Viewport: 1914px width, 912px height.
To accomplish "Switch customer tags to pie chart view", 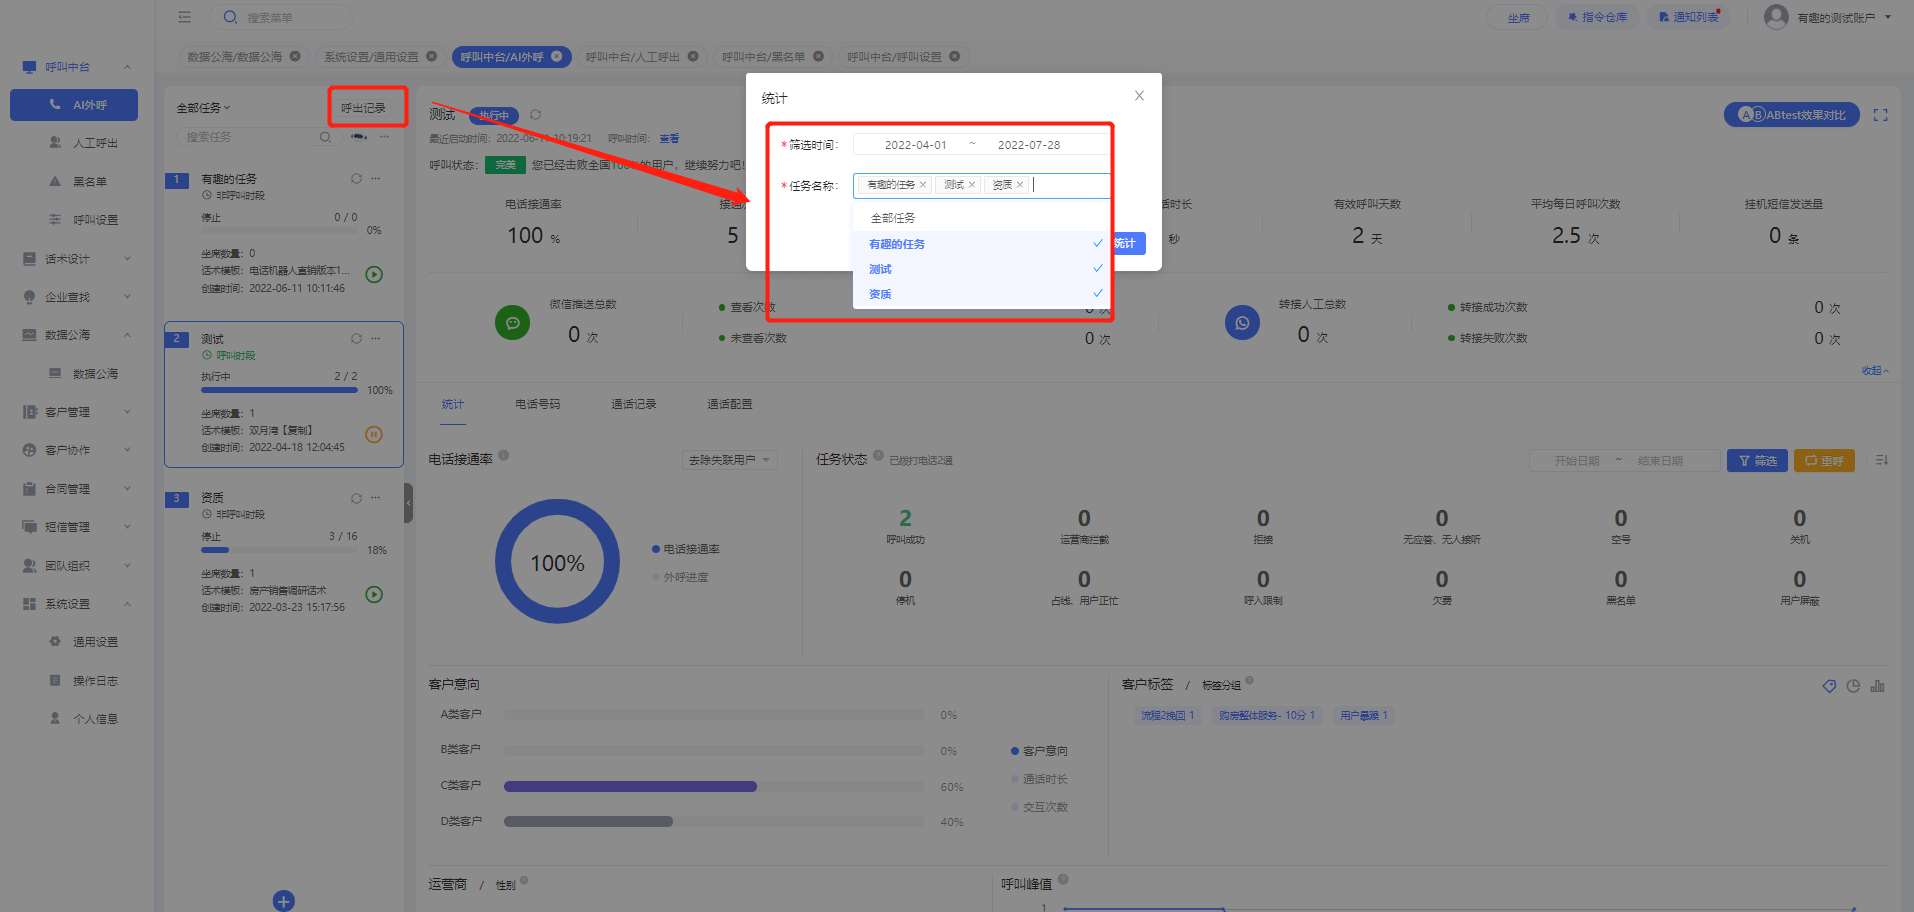I will coord(1853,686).
